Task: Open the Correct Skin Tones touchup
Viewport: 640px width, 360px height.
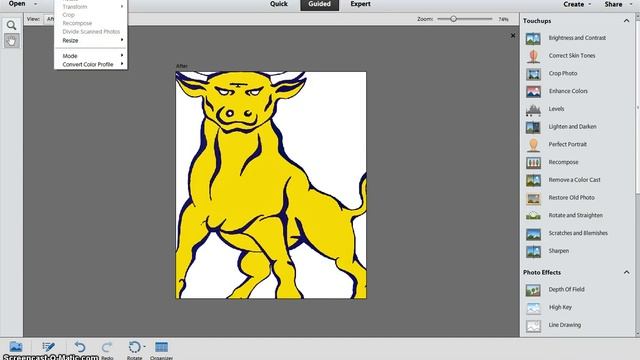Action: [560, 56]
